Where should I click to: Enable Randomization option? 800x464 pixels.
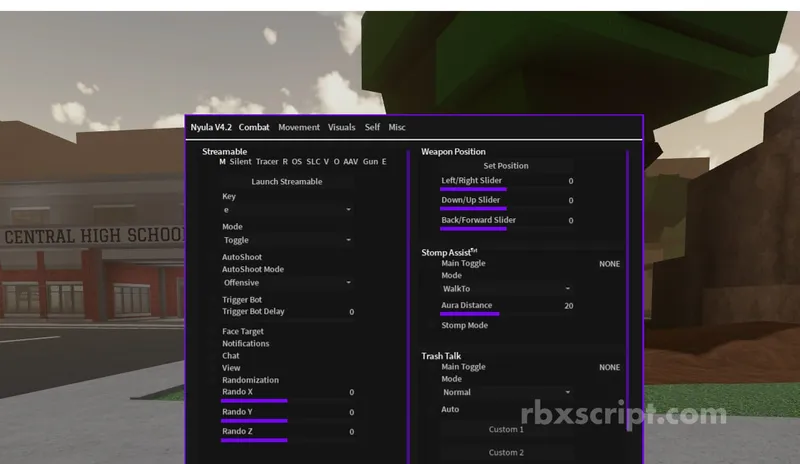tap(250, 380)
